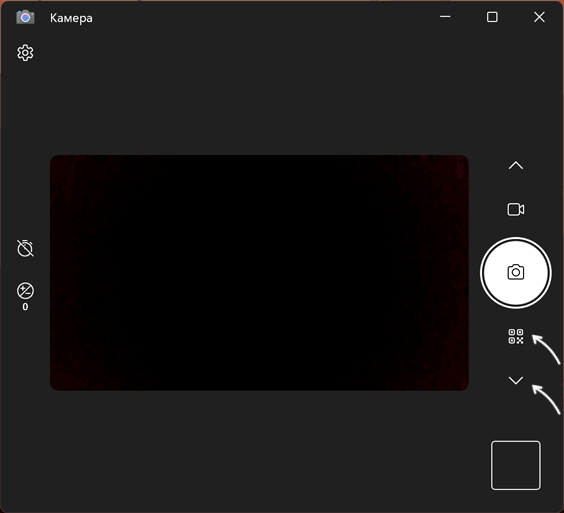Image resolution: width=564 pixels, height=513 pixels.
Task: Switch to video recording mode
Action: point(515,209)
